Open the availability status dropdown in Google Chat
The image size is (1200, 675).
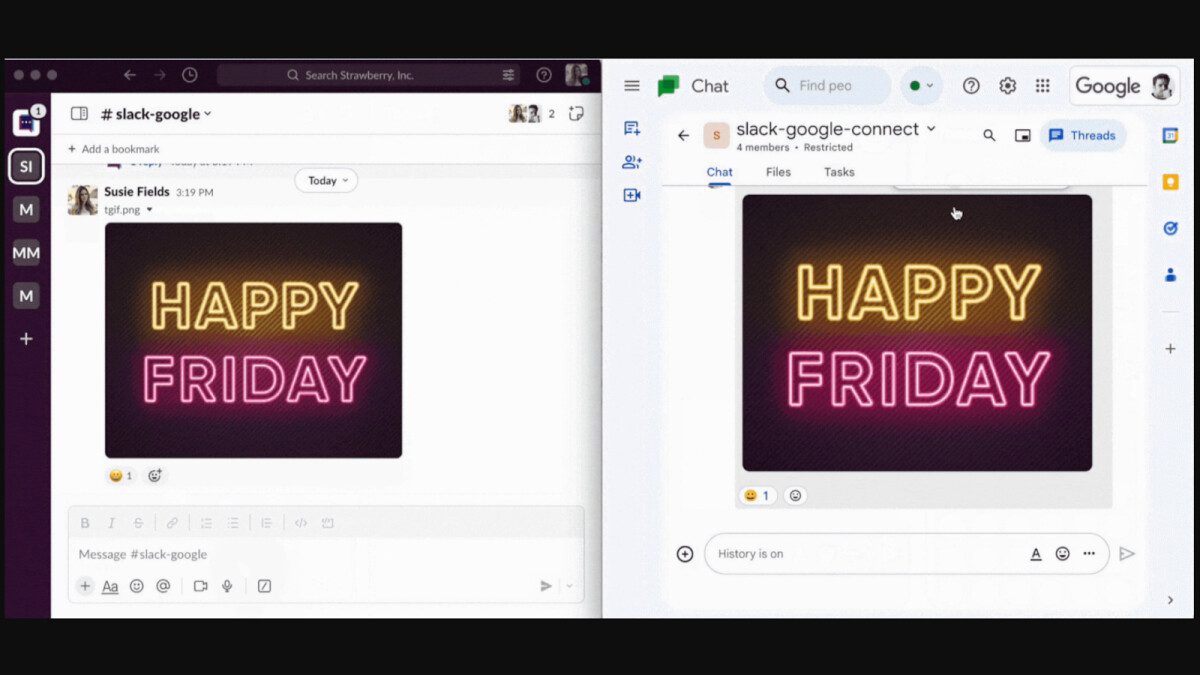coord(919,86)
